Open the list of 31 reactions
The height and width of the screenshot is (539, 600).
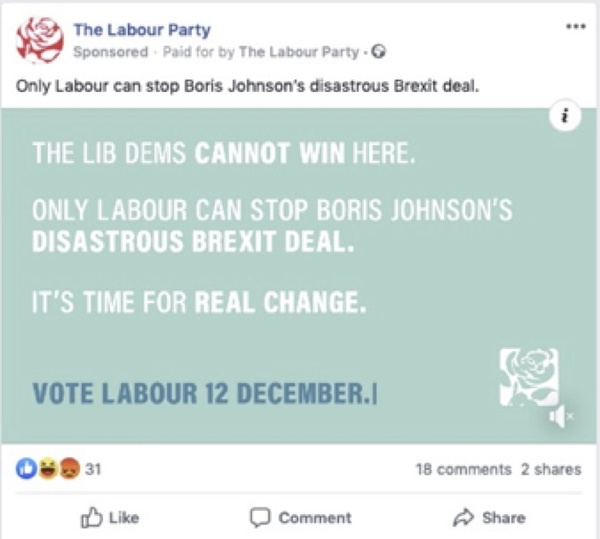tap(92, 469)
